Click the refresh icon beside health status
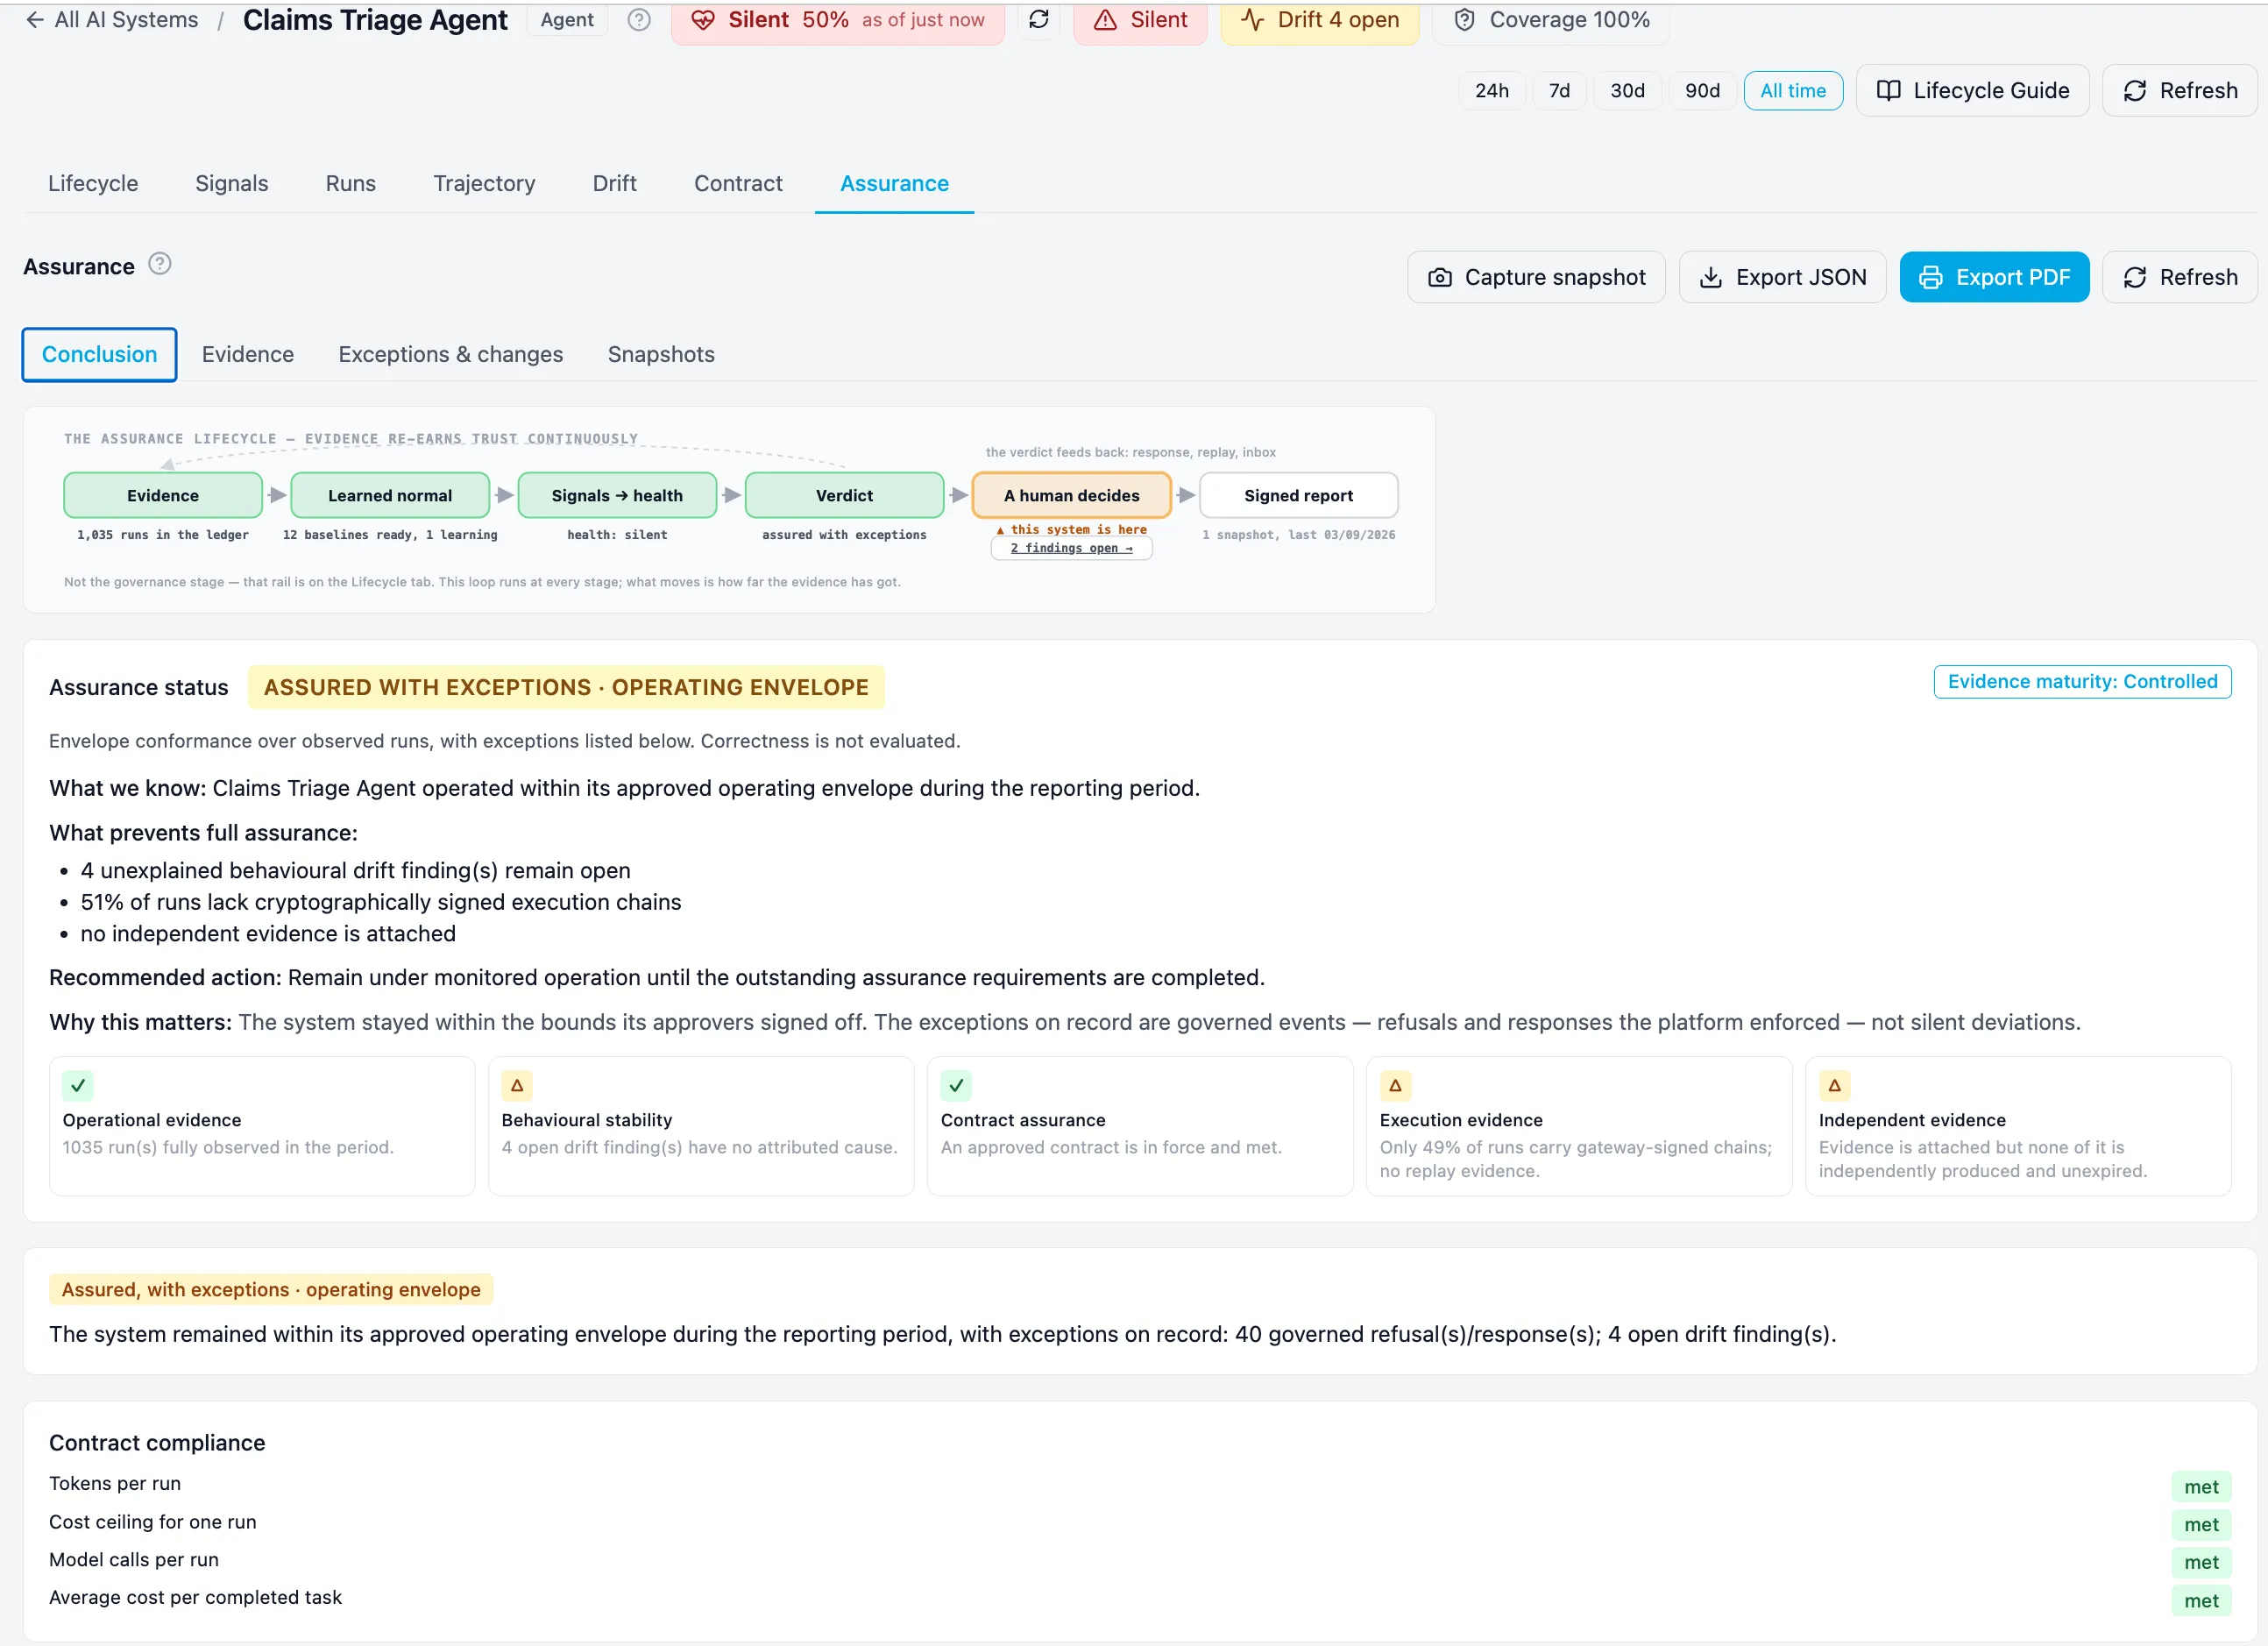2268x1646 pixels. pyautogui.click(x=1039, y=20)
